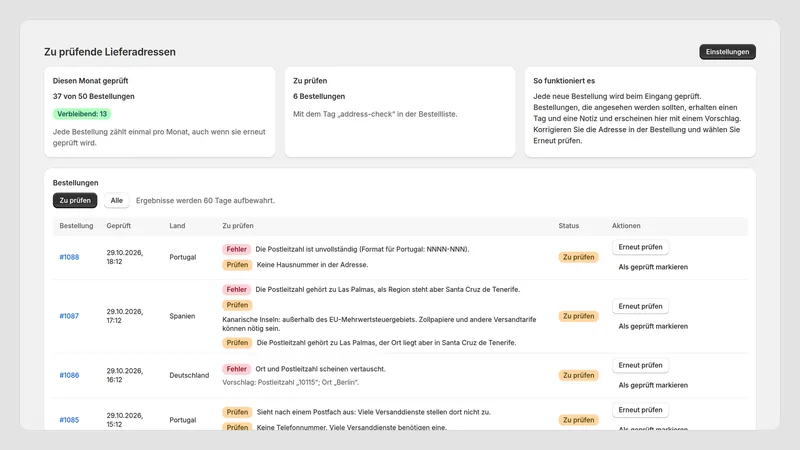Image resolution: width=800 pixels, height=450 pixels.
Task: Click the 'Land' column header
Action: tap(177, 226)
